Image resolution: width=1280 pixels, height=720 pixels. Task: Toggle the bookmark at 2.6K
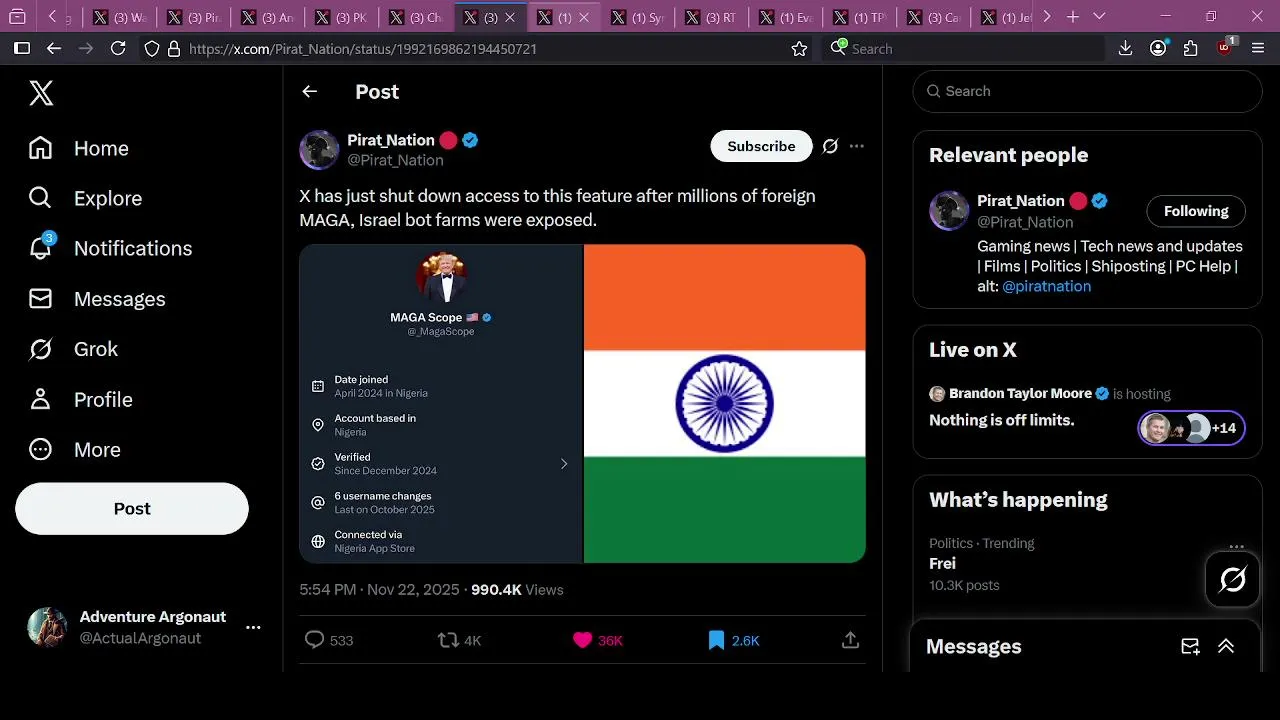716,640
